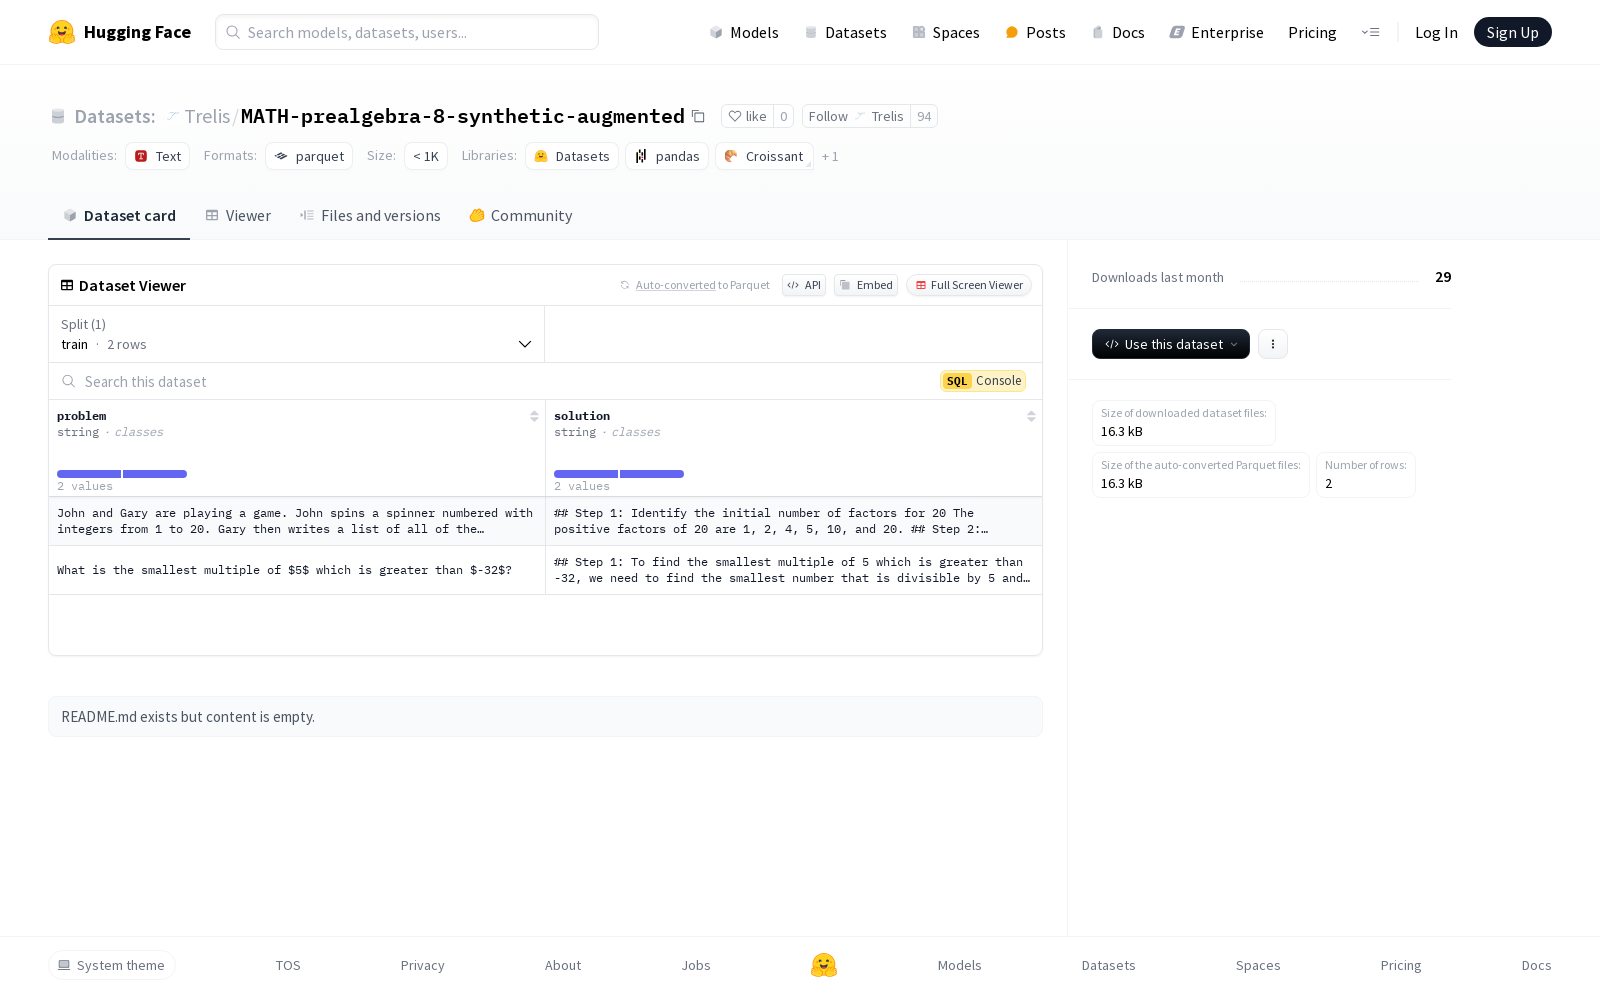Sort the solution column using its arrows
Viewport: 1600px width, 1000px height.
click(x=1031, y=416)
